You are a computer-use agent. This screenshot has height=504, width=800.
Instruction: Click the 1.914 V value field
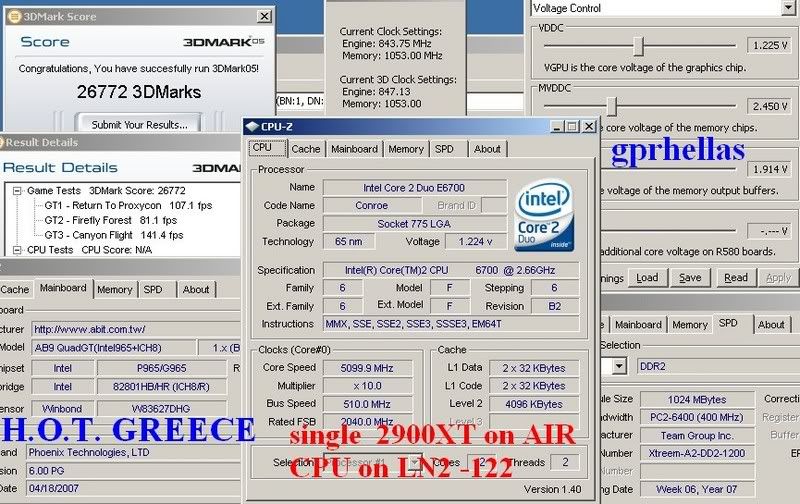[x=770, y=169]
